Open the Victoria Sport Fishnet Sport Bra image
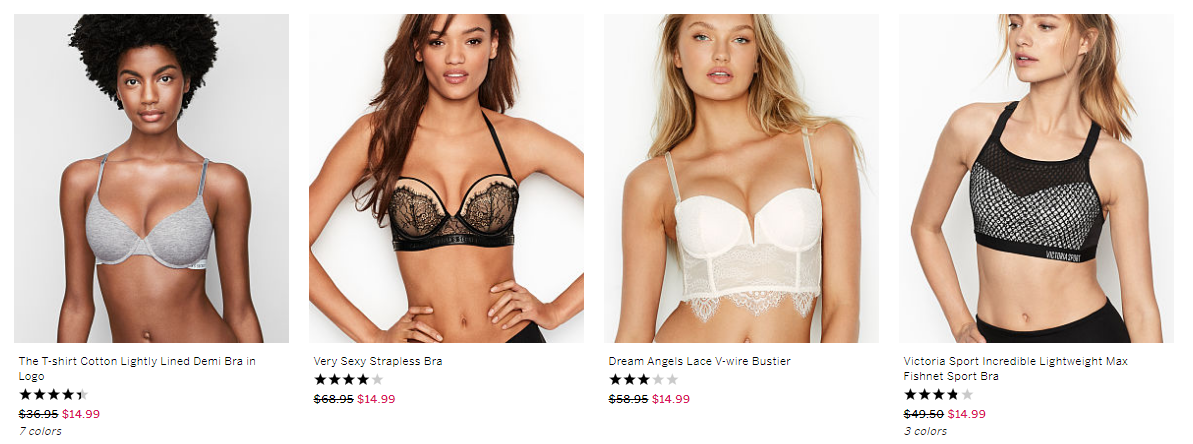 pyautogui.click(x=1036, y=178)
